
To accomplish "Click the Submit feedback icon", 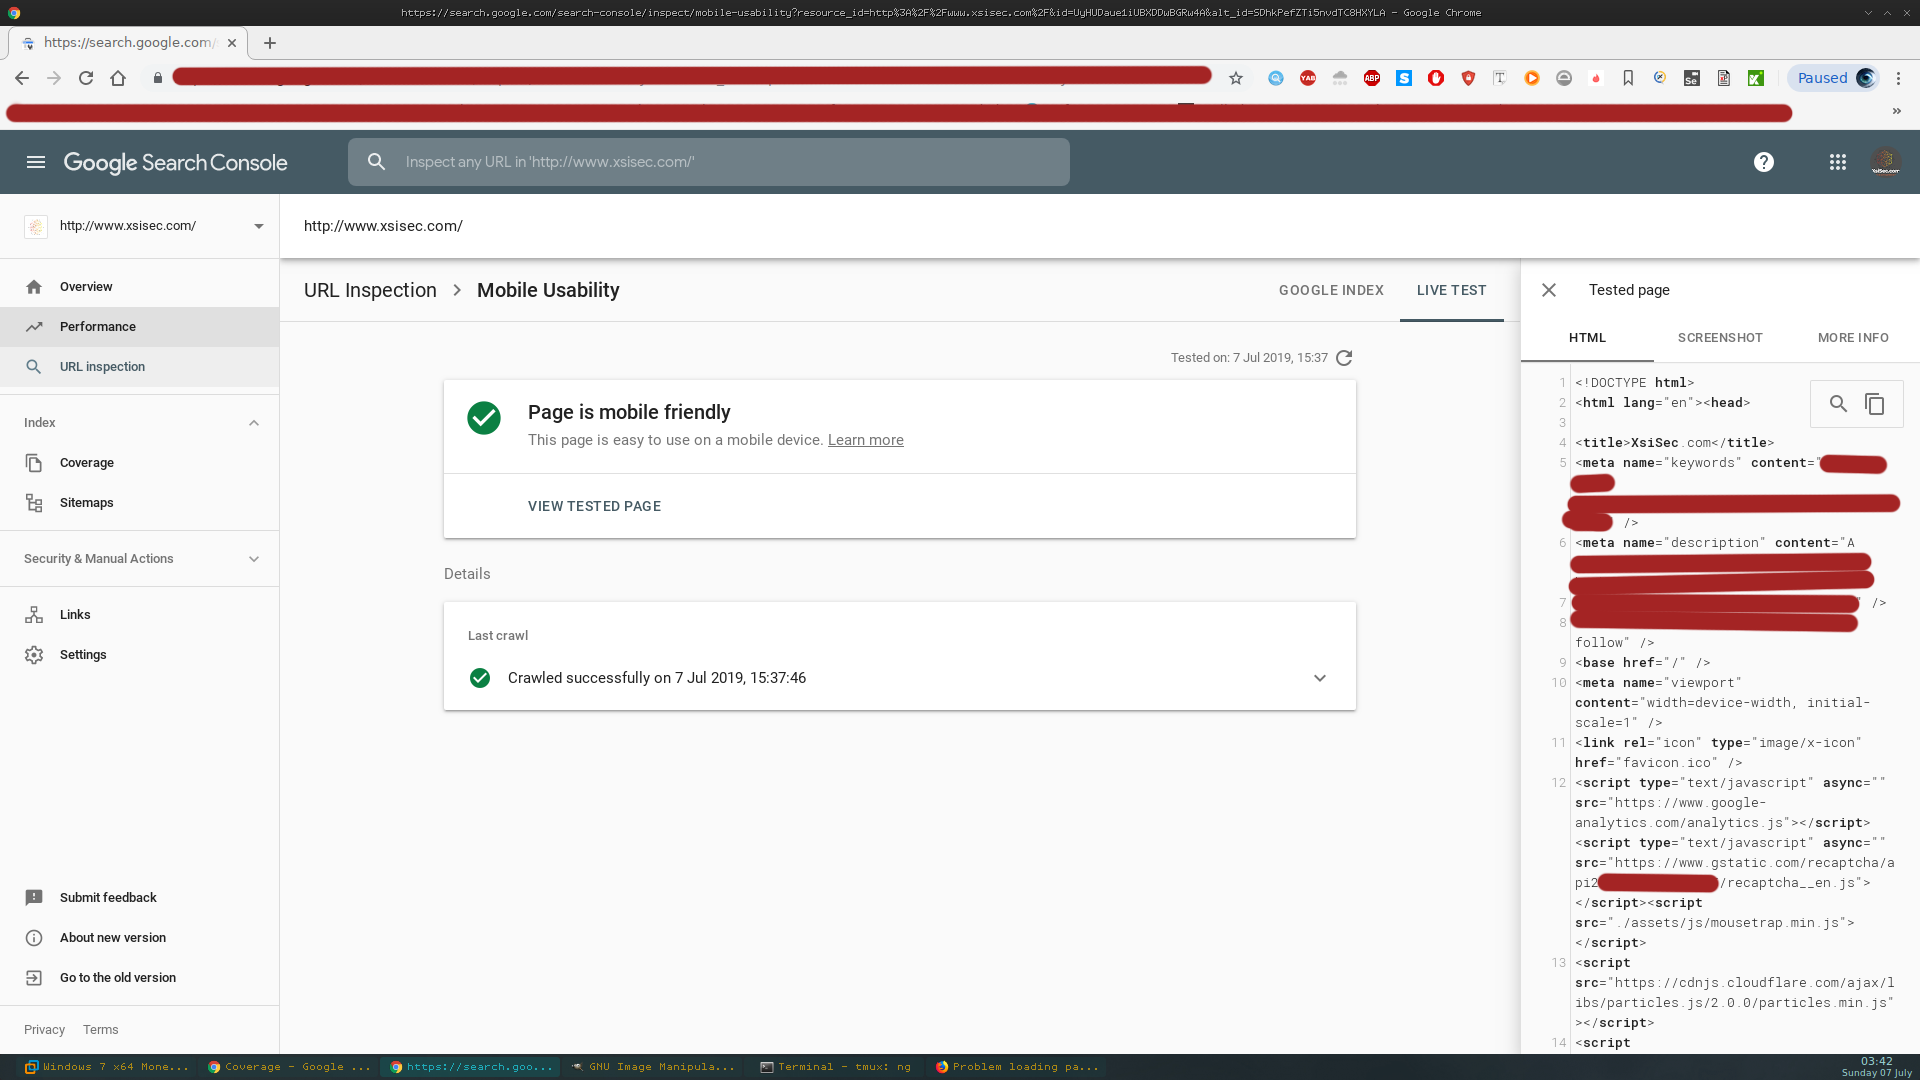I will (x=34, y=898).
